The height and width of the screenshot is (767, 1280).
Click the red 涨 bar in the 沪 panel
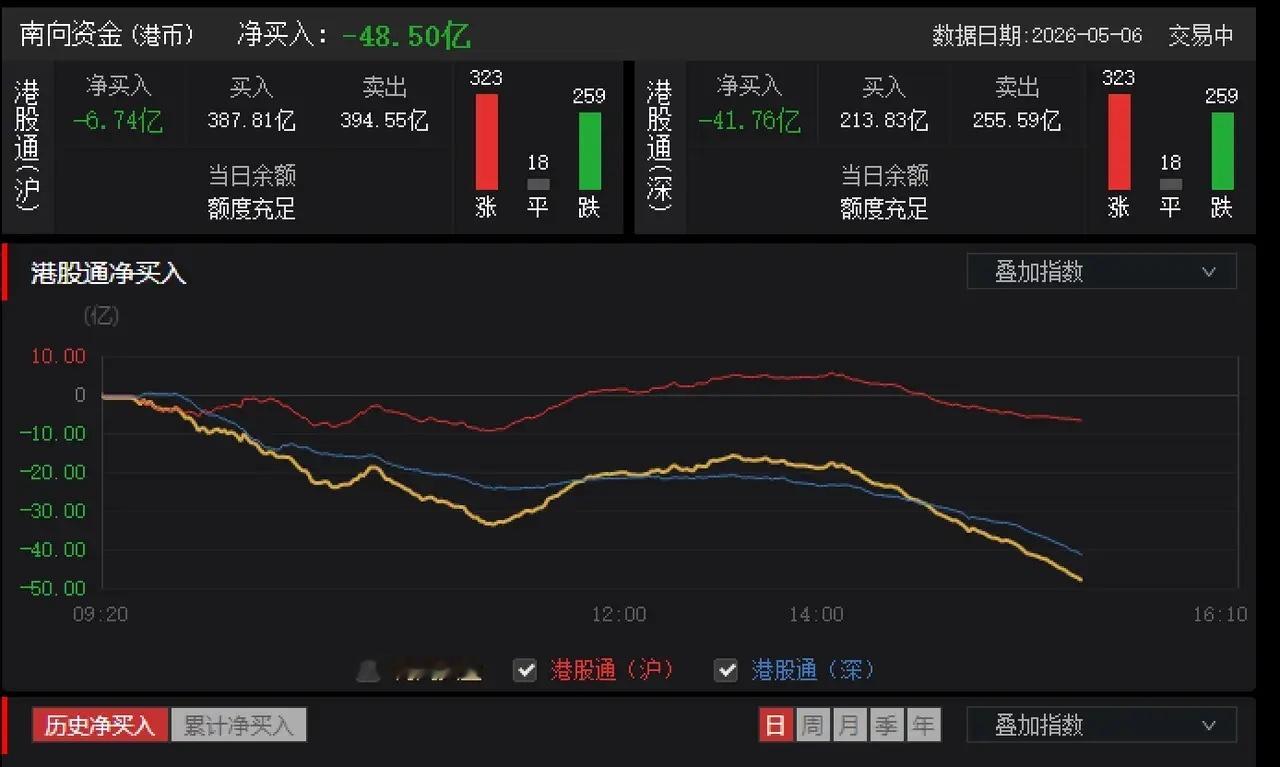486,142
